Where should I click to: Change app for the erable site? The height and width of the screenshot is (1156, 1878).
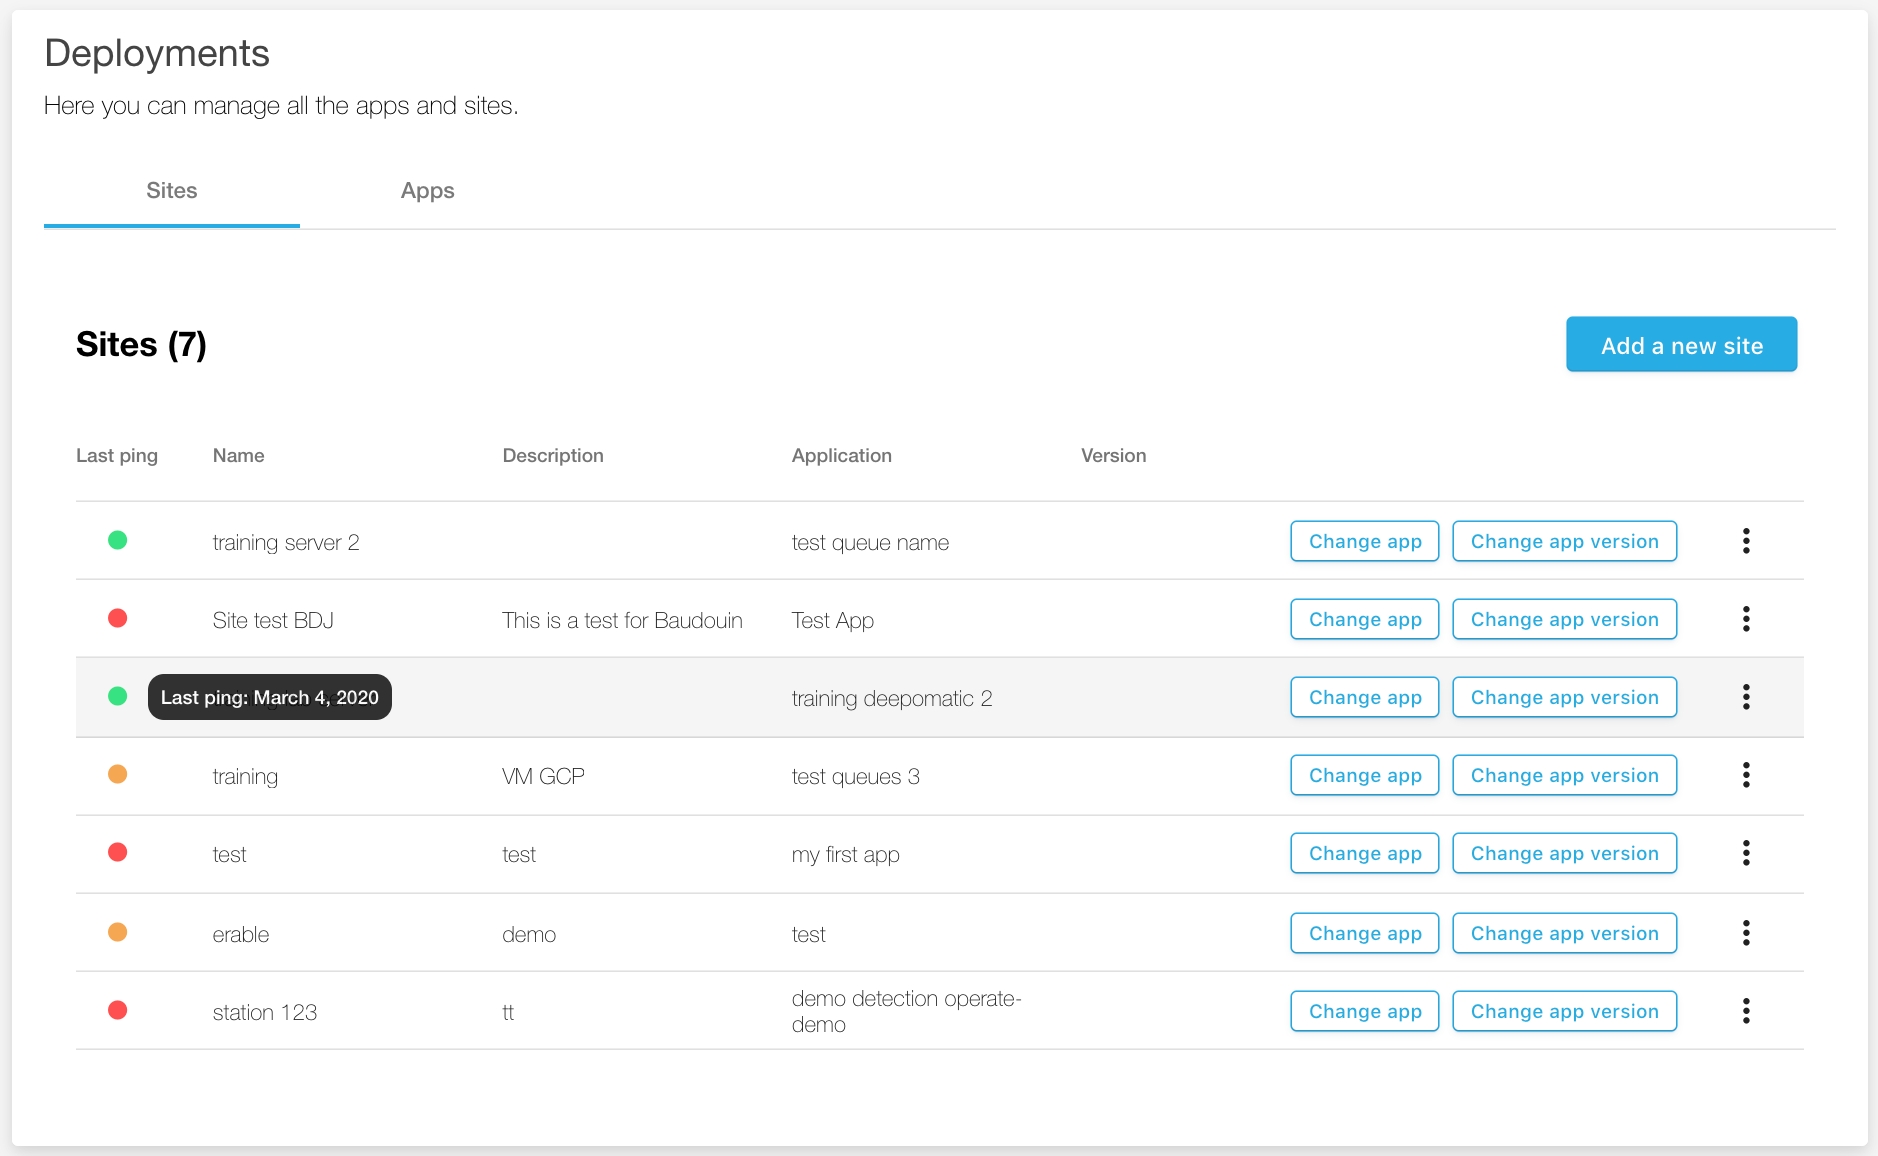coord(1364,933)
